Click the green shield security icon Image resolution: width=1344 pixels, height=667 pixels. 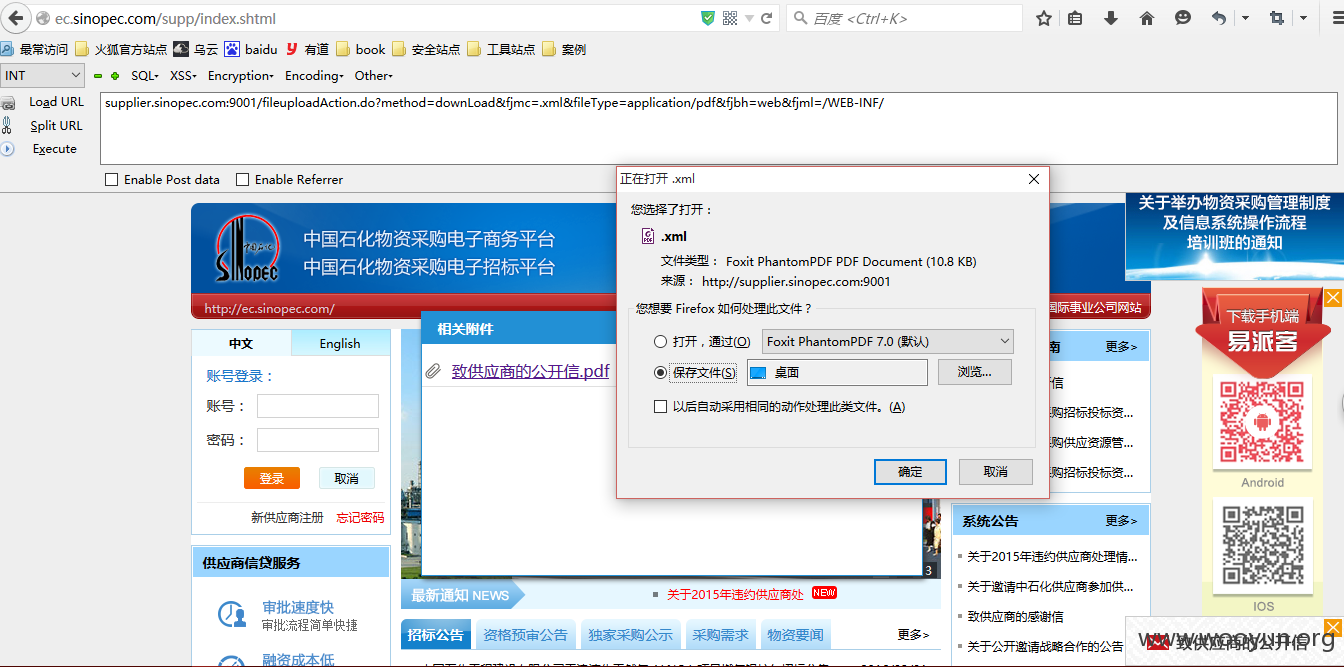[708, 18]
